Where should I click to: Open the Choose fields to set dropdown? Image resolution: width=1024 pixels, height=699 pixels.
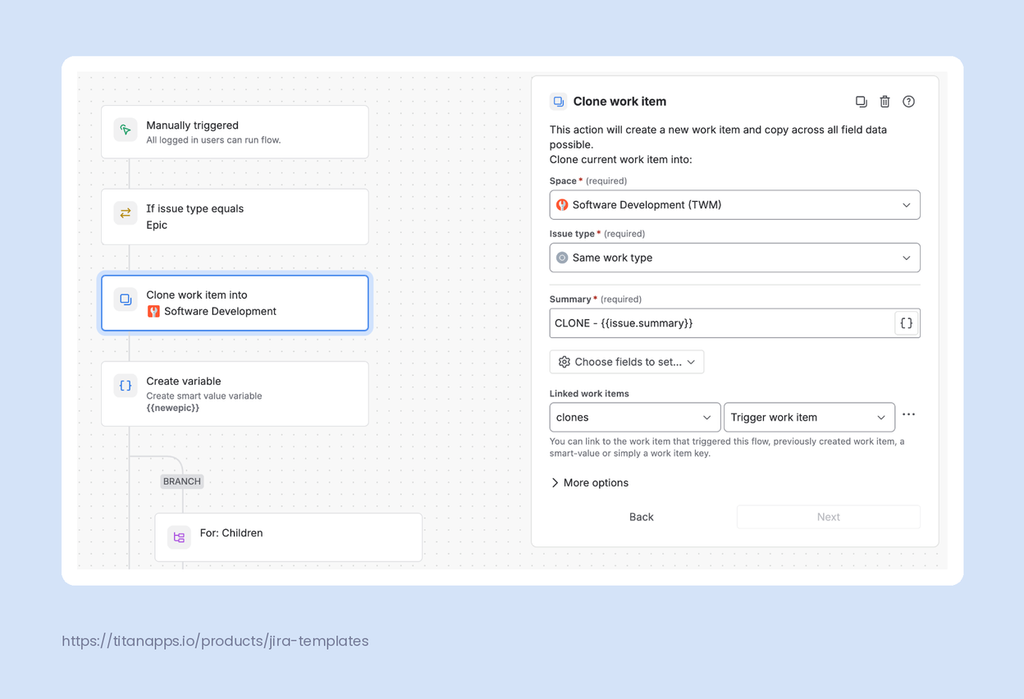click(627, 362)
